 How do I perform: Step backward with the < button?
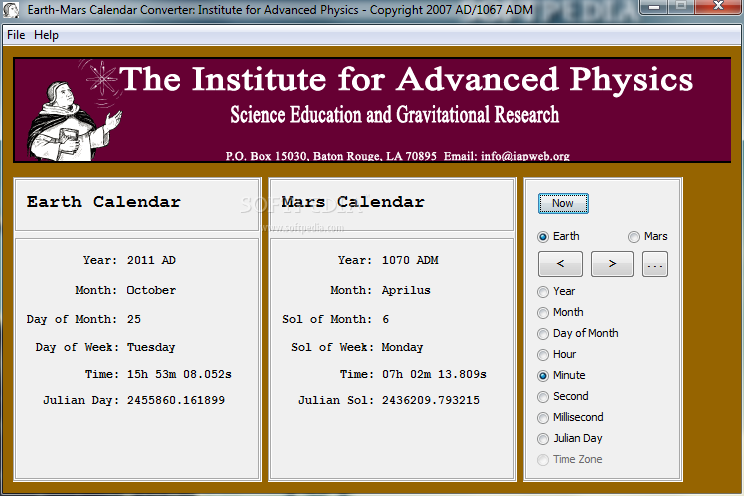click(x=560, y=264)
